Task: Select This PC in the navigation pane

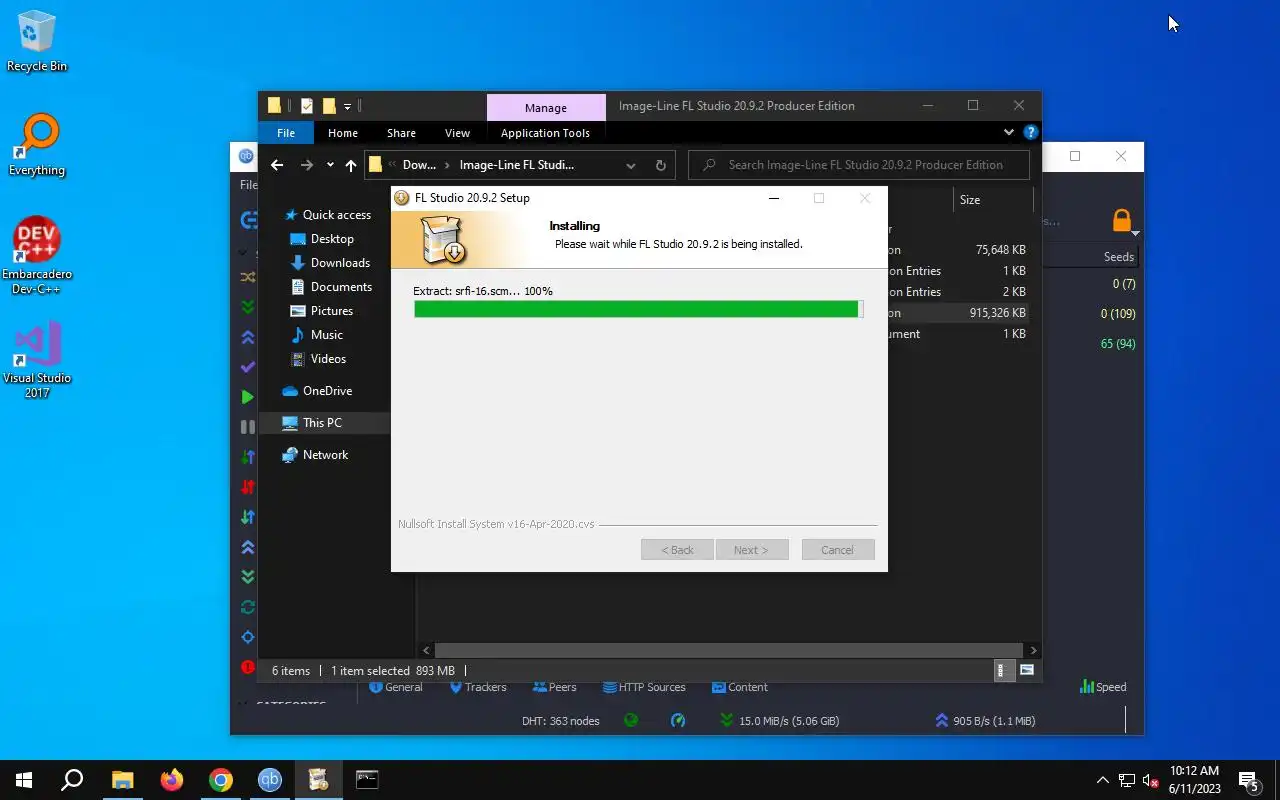Action: coord(322,423)
